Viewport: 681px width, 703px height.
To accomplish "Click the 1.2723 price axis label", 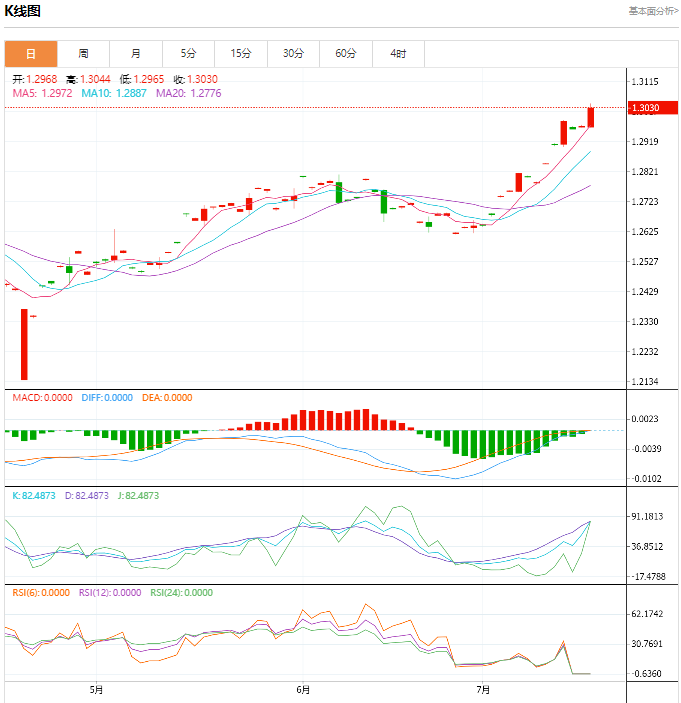I will pyautogui.click(x=645, y=202).
